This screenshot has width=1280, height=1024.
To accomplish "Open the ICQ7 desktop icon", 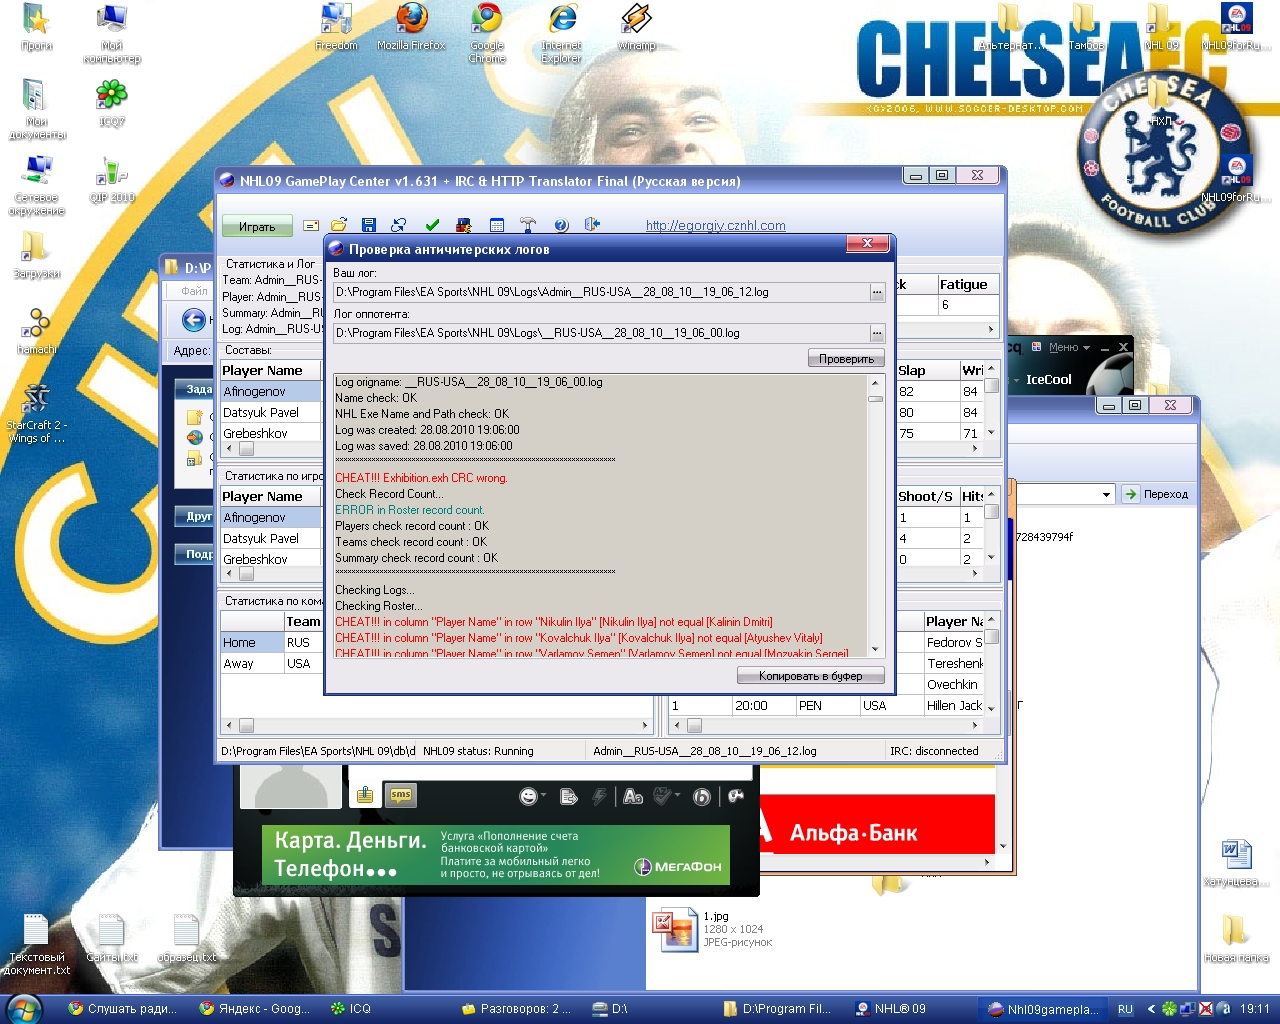I will pyautogui.click(x=112, y=103).
